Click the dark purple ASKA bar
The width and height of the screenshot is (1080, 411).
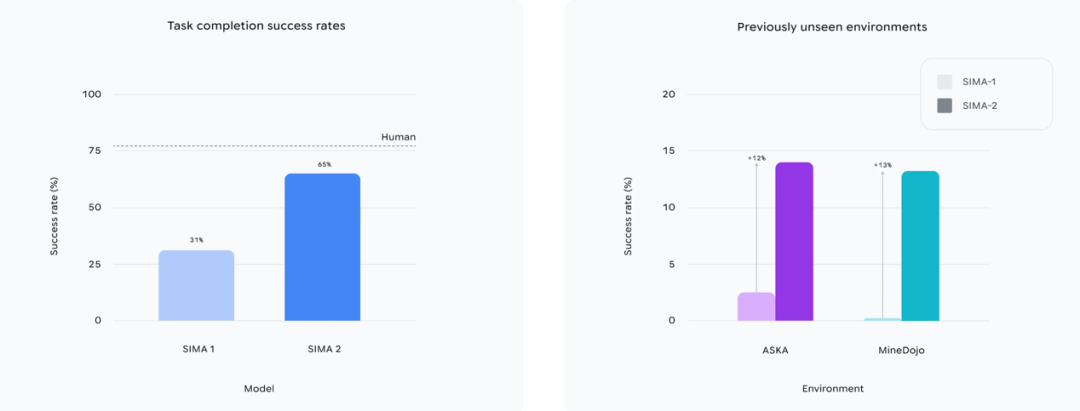coord(794,241)
